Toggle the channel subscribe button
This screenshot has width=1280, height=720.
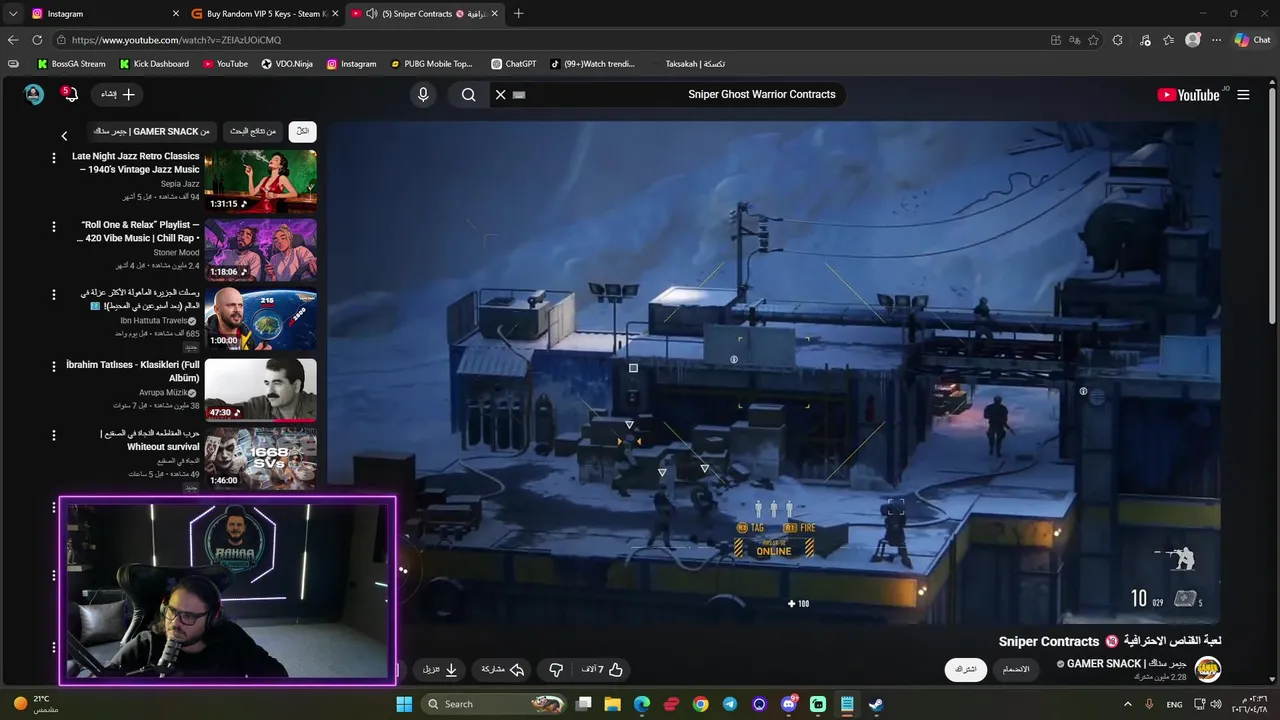965,669
